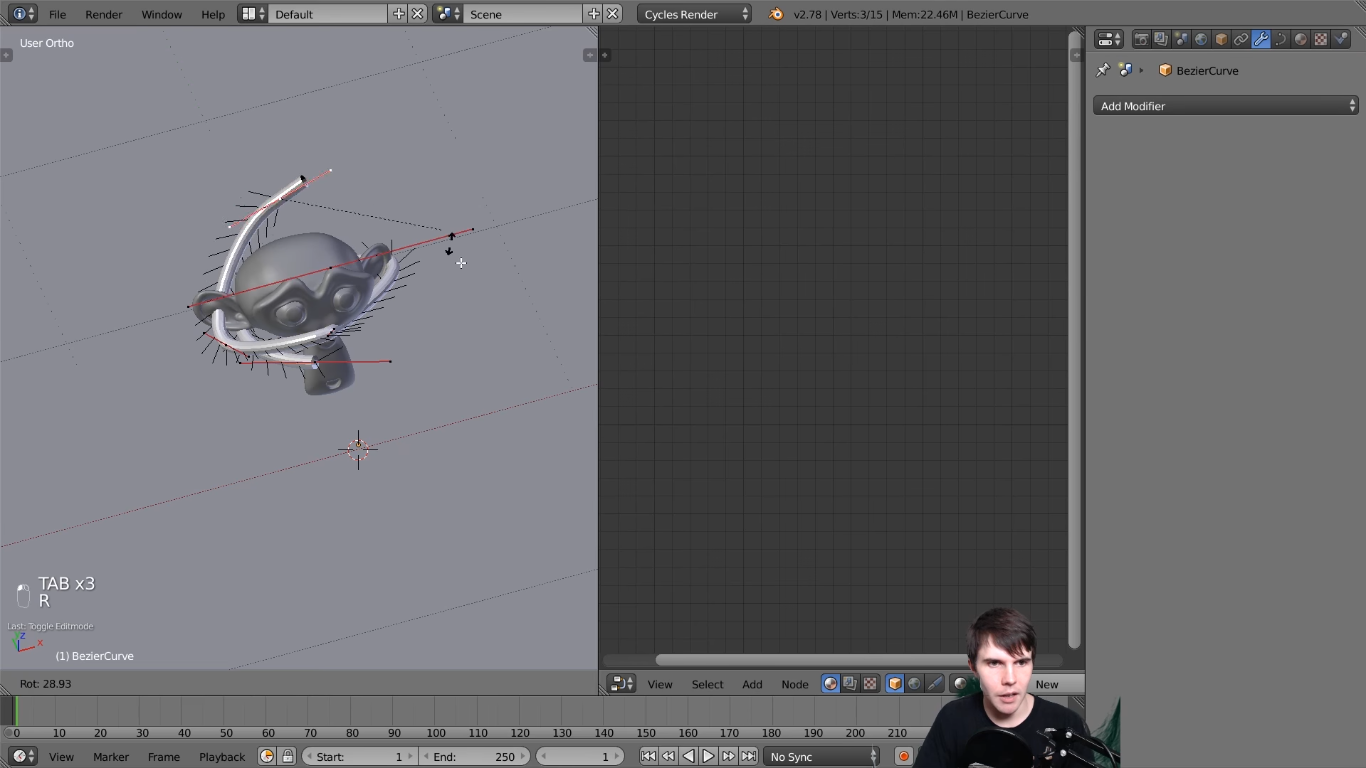Switch to the Material properties tab

[x=1299, y=38]
